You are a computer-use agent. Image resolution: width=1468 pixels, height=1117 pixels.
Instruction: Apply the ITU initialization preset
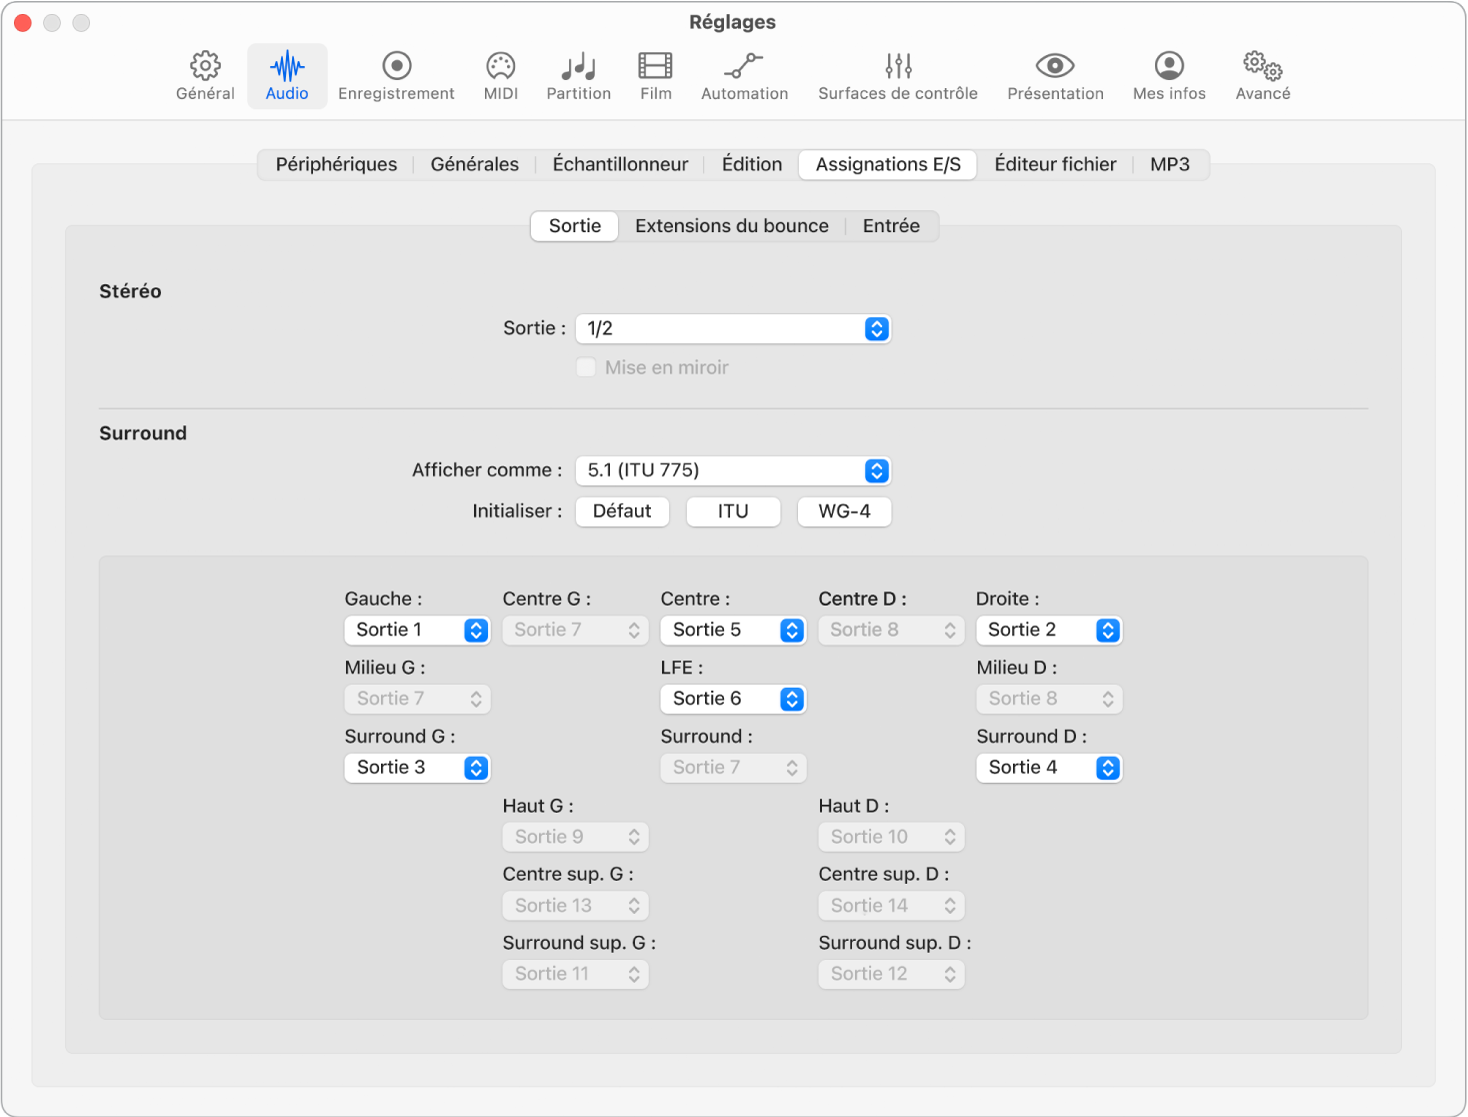tap(733, 511)
